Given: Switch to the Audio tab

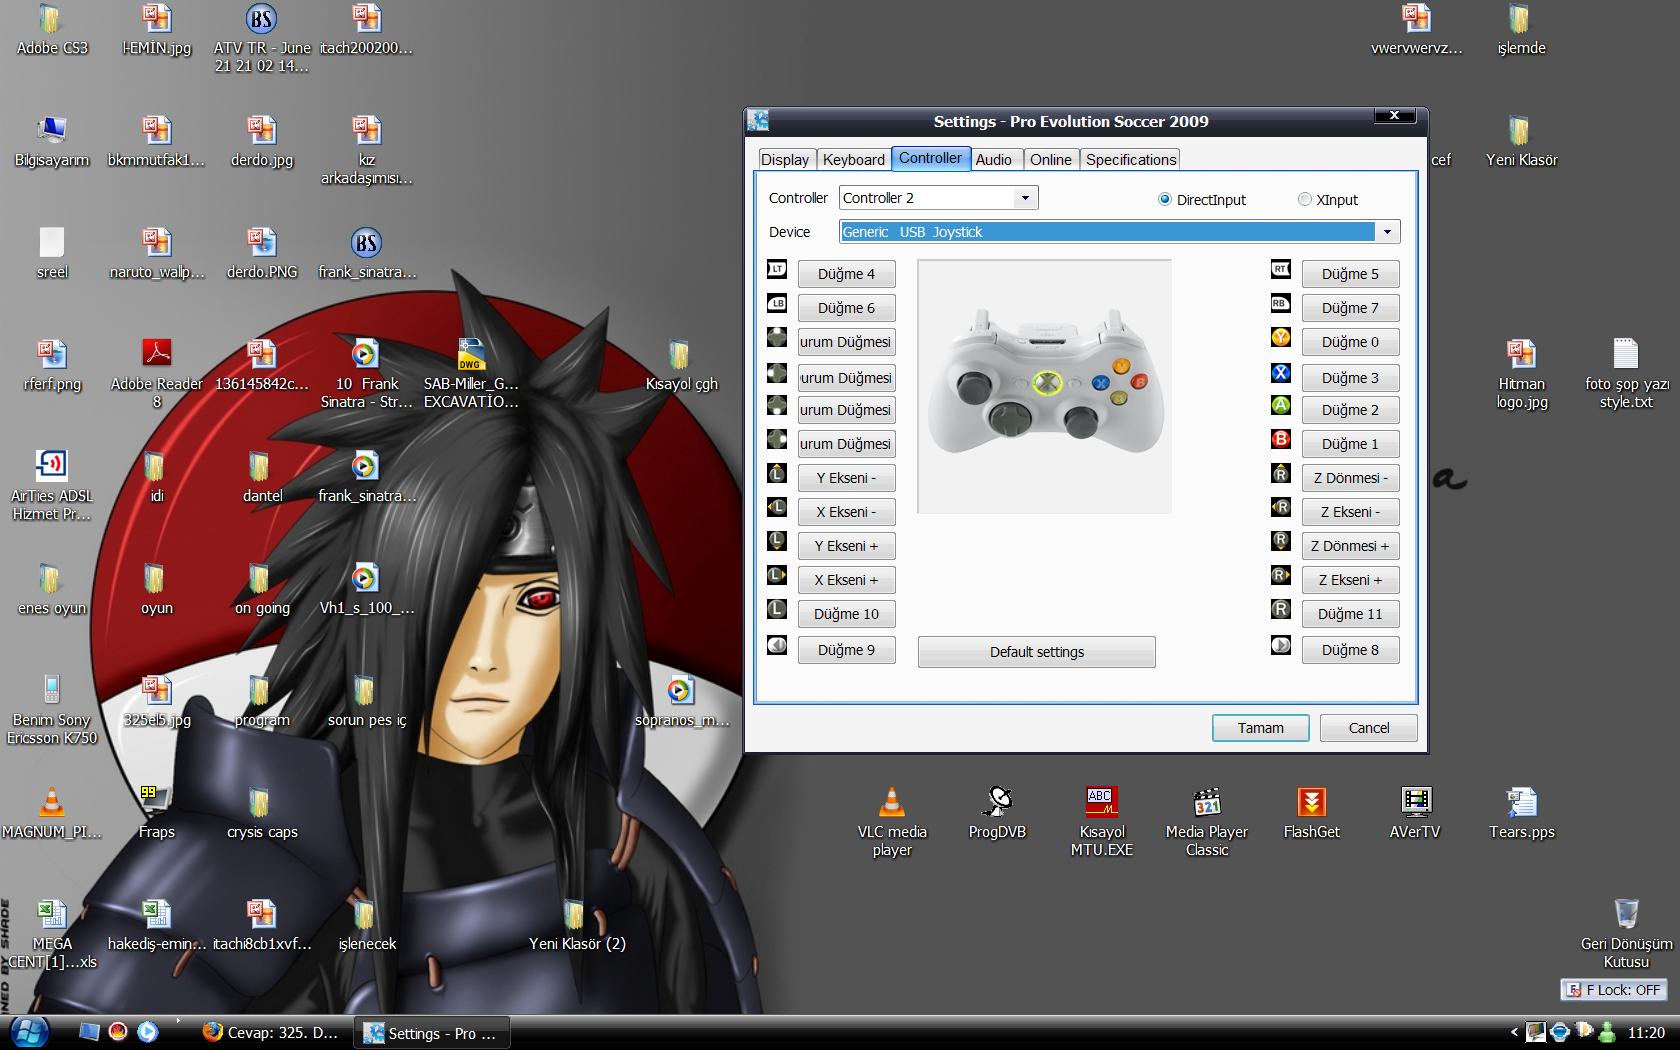Looking at the screenshot, I should coord(994,159).
